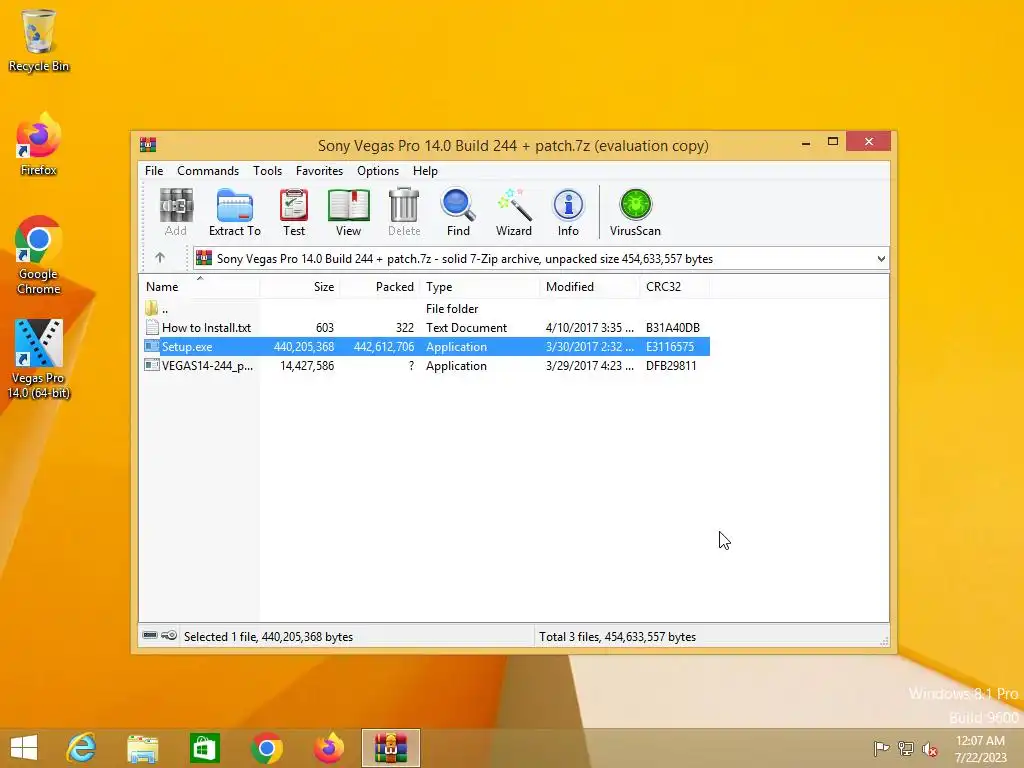Click CRC32 value B31A40DB

tap(673, 327)
